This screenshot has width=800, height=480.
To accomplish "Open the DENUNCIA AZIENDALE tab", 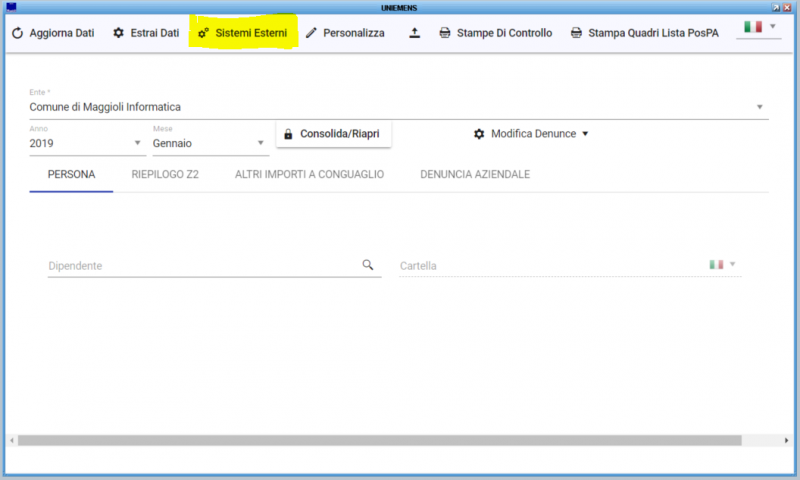I will 475,175.
